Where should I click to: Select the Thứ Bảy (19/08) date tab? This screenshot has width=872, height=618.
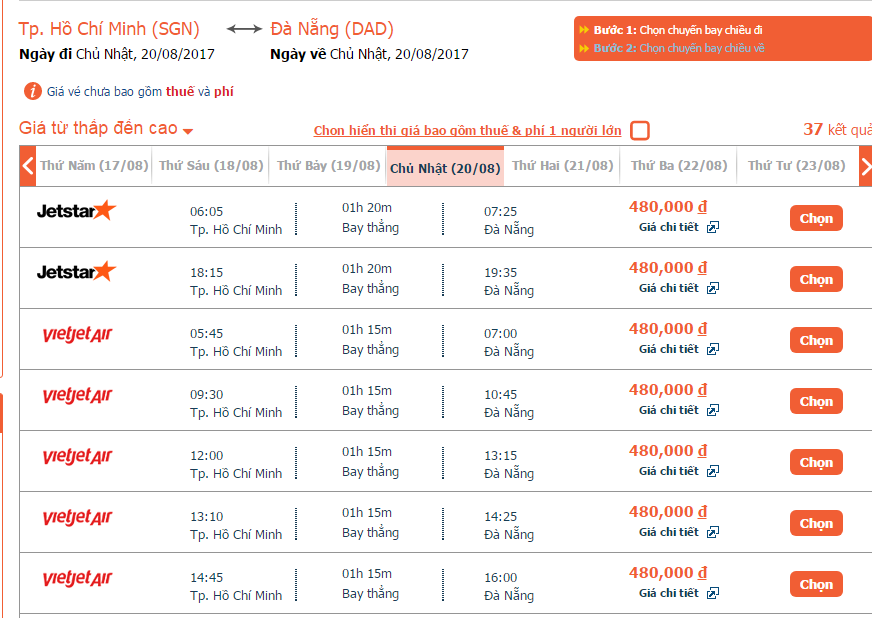[x=327, y=166]
